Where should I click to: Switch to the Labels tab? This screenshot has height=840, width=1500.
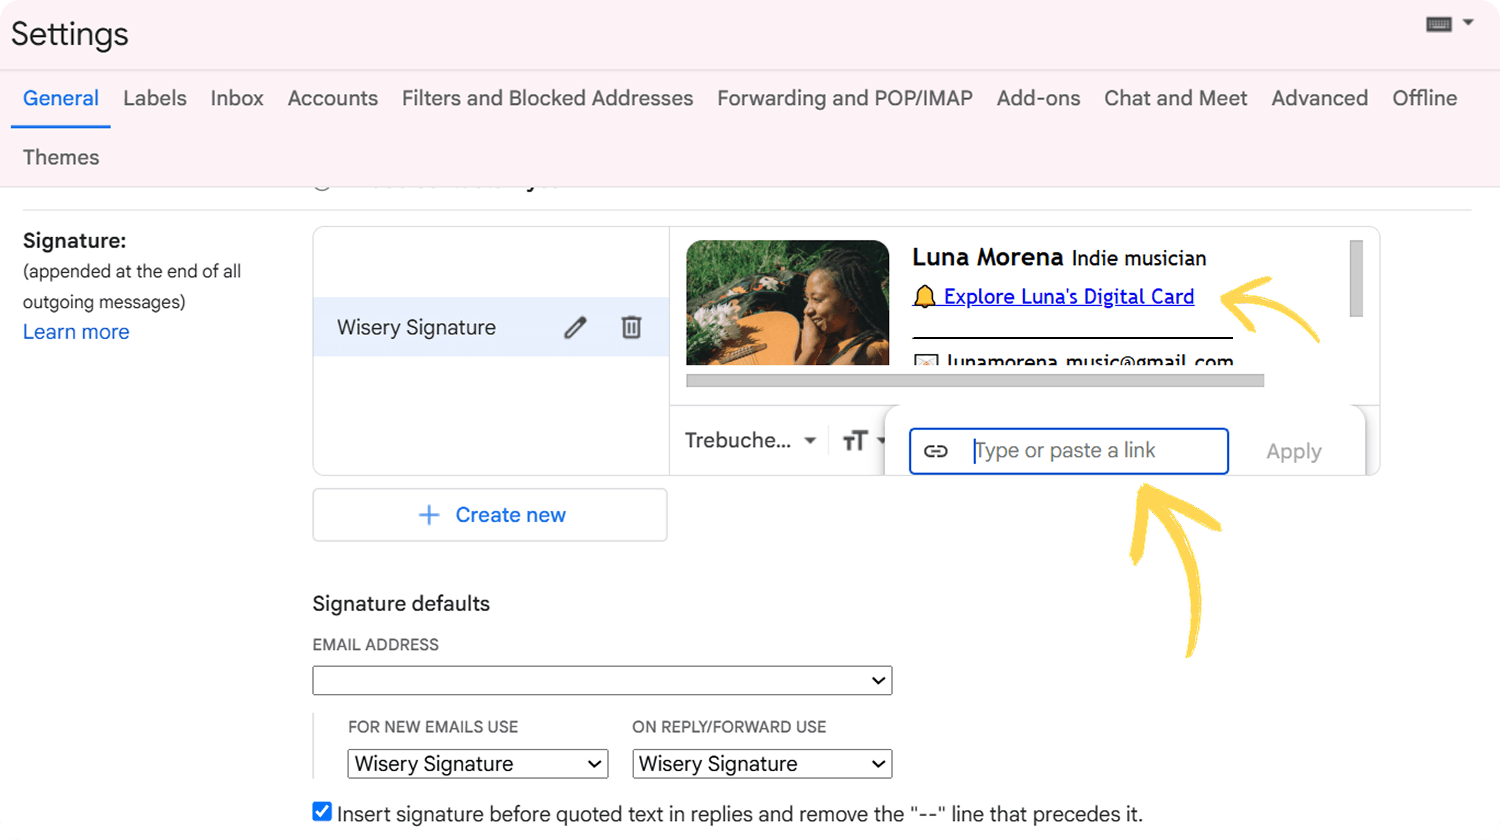coord(155,98)
